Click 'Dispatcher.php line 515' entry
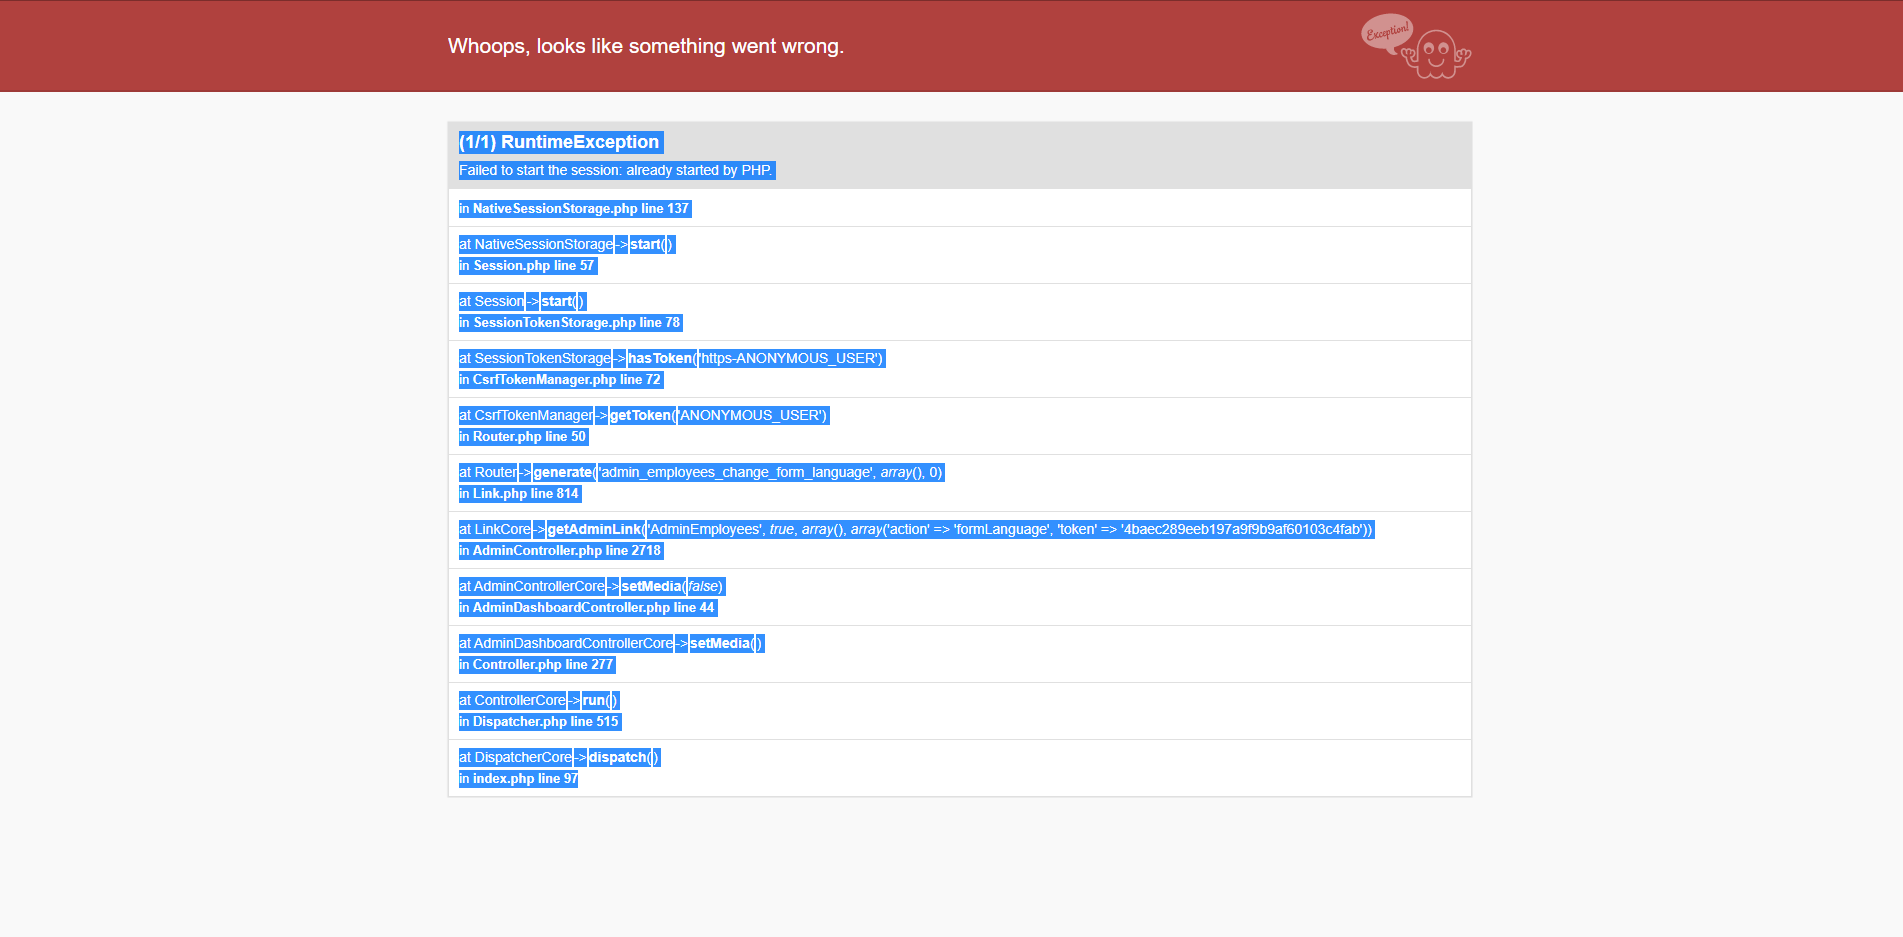The image size is (1903, 937). coord(546,722)
